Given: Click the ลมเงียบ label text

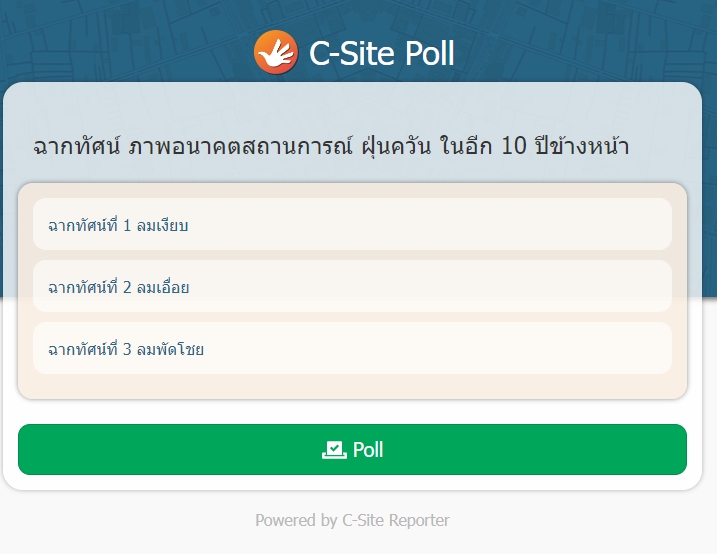Looking at the screenshot, I should 162,225.
